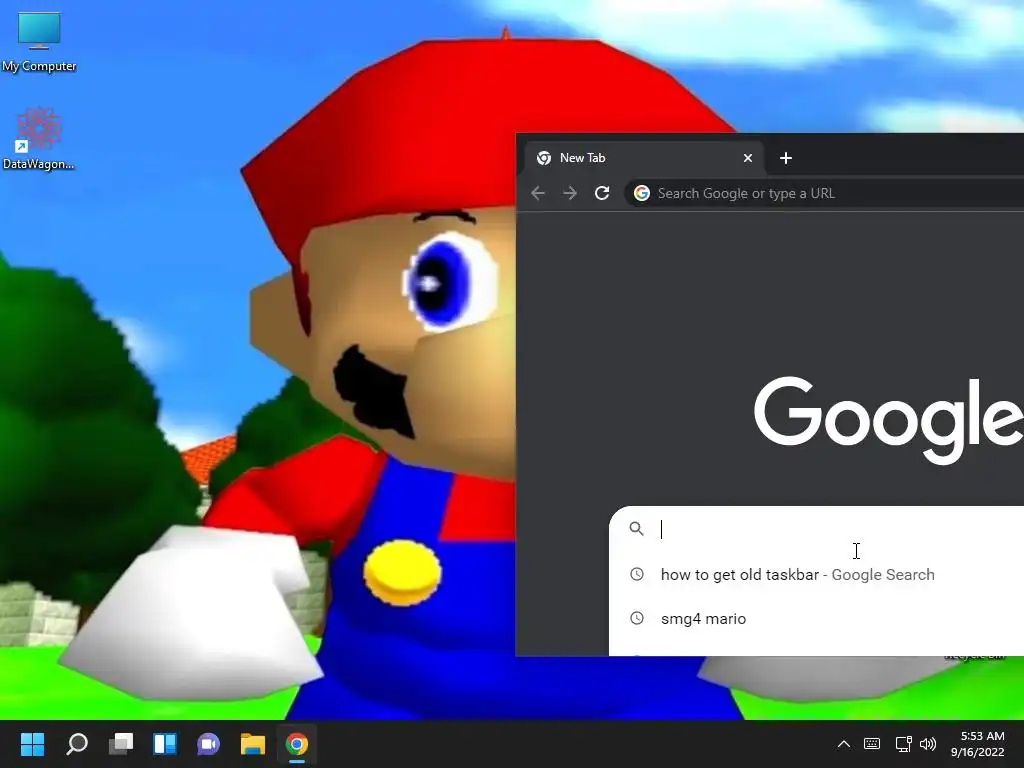This screenshot has width=1024, height=768.
Task: Open File Explorer from the taskbar
Action: 253,744
